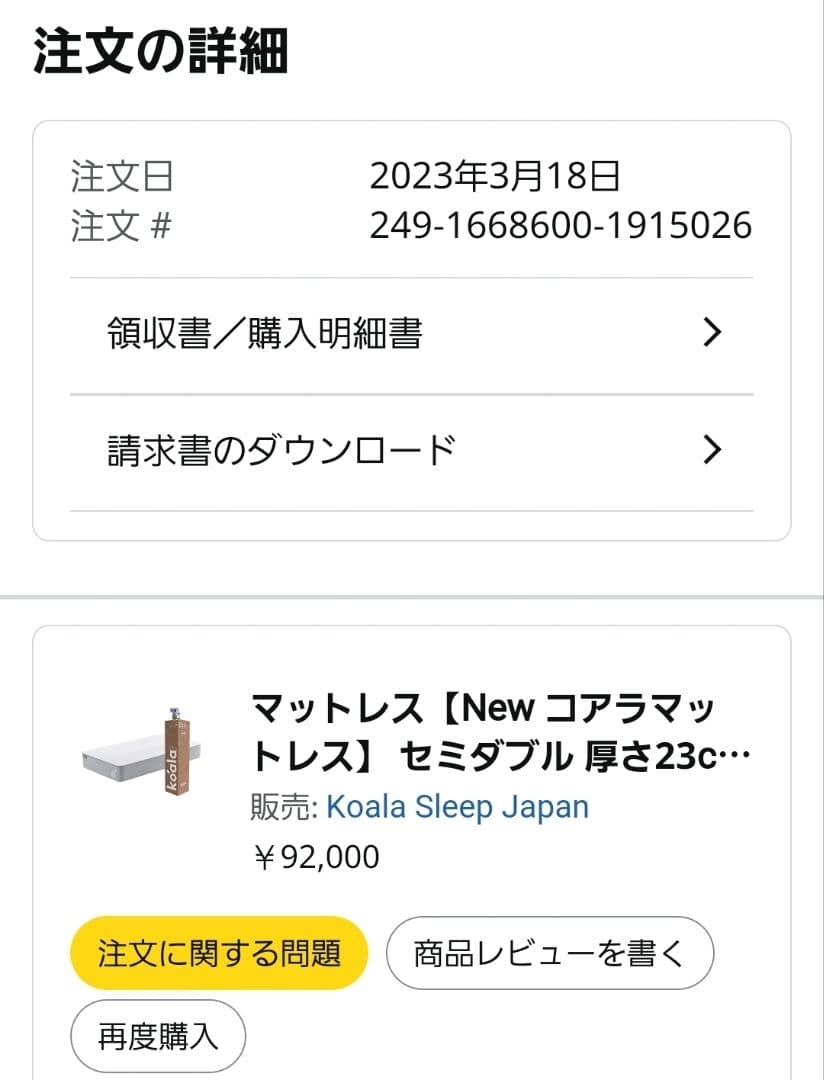Tap the 商品レビューを書く button

pos(549,953)
